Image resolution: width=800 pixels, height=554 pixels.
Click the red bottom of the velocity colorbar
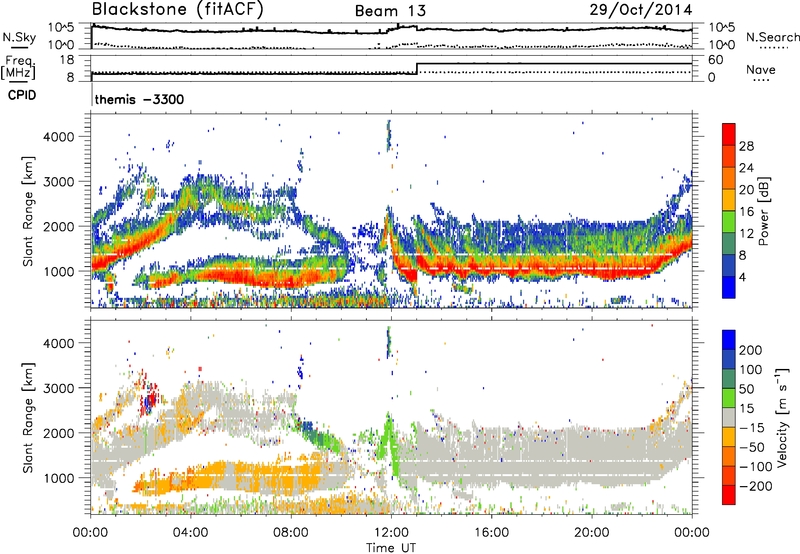click(x=729, y=495)
